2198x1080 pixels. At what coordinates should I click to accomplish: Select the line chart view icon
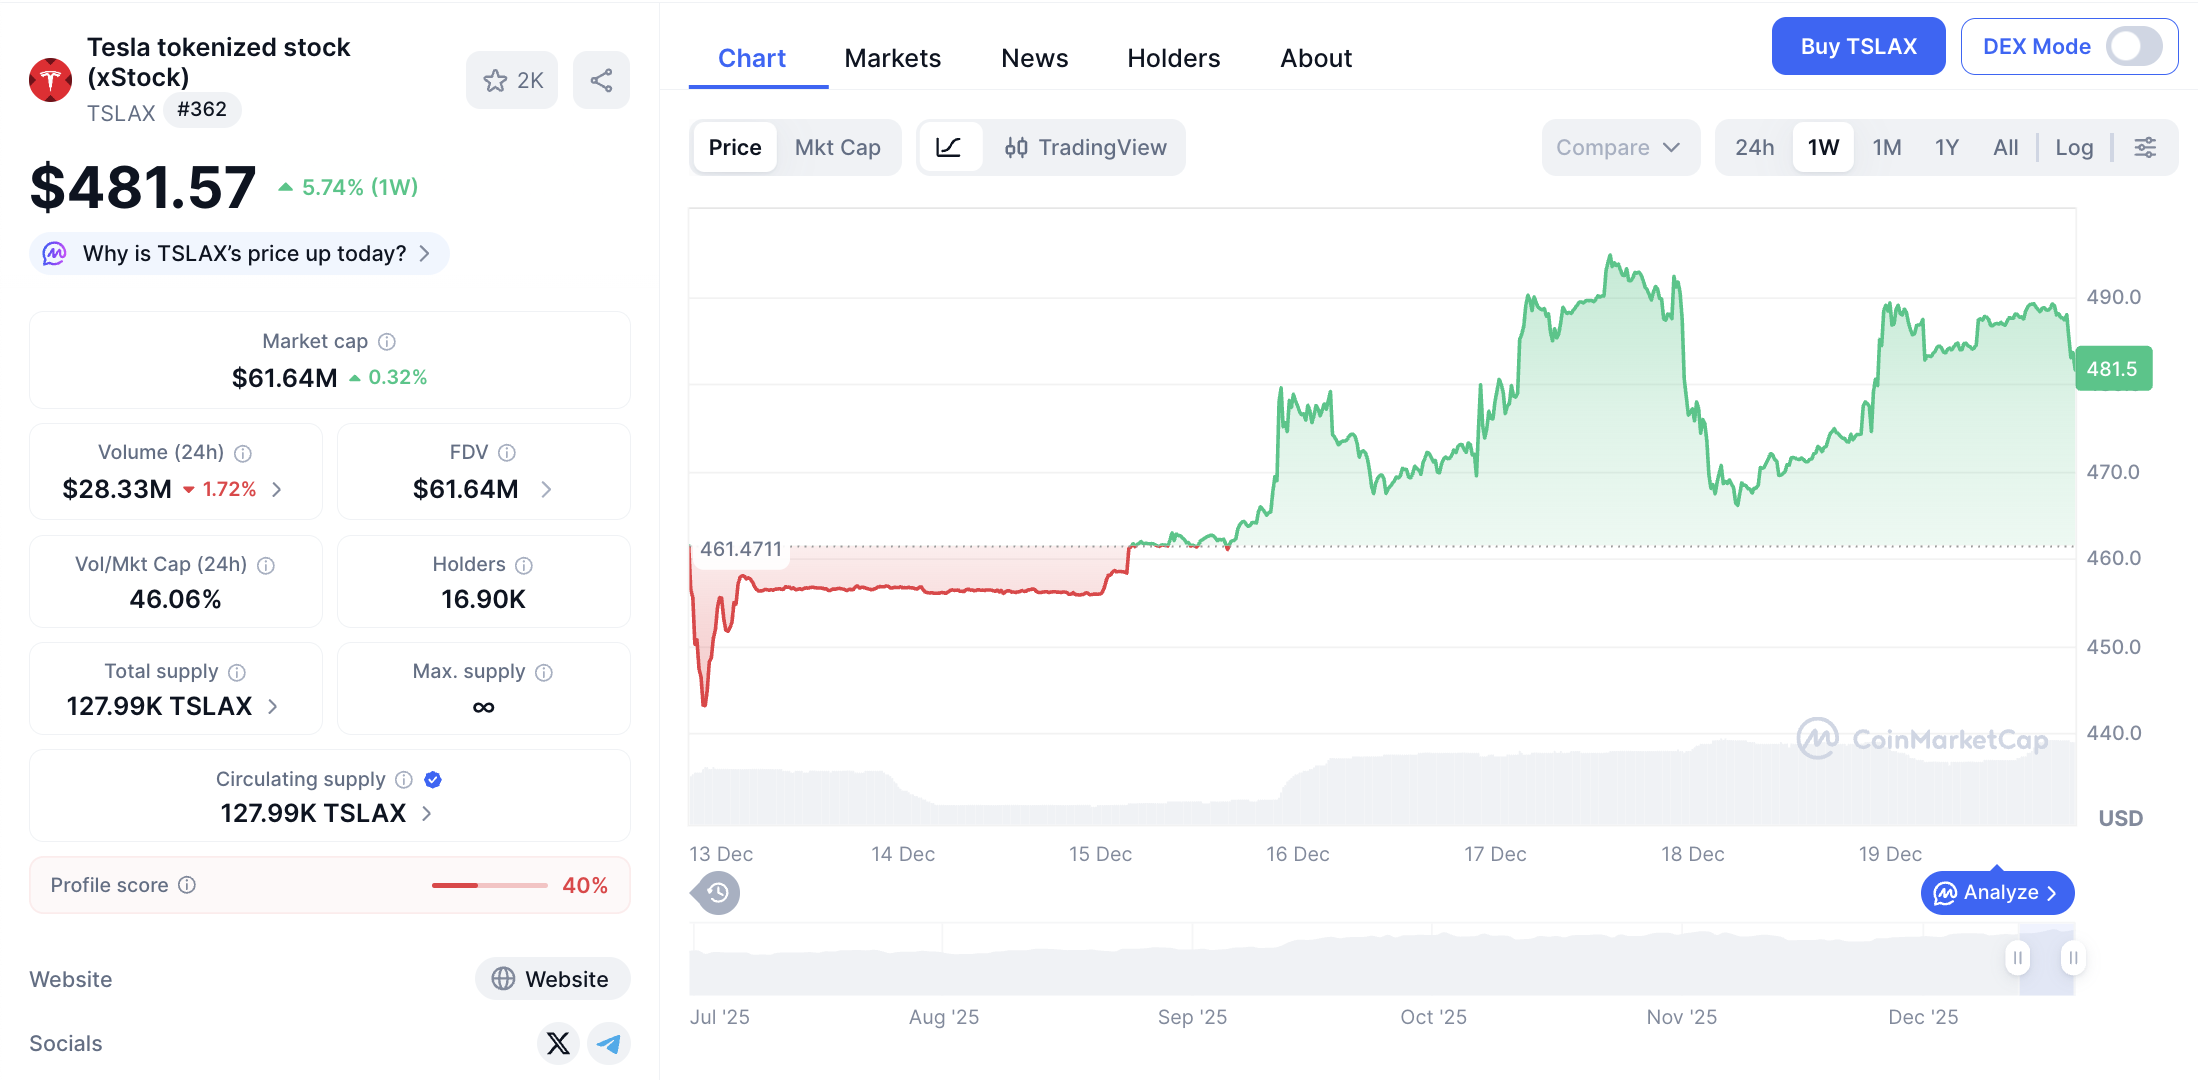click(949, 148)
